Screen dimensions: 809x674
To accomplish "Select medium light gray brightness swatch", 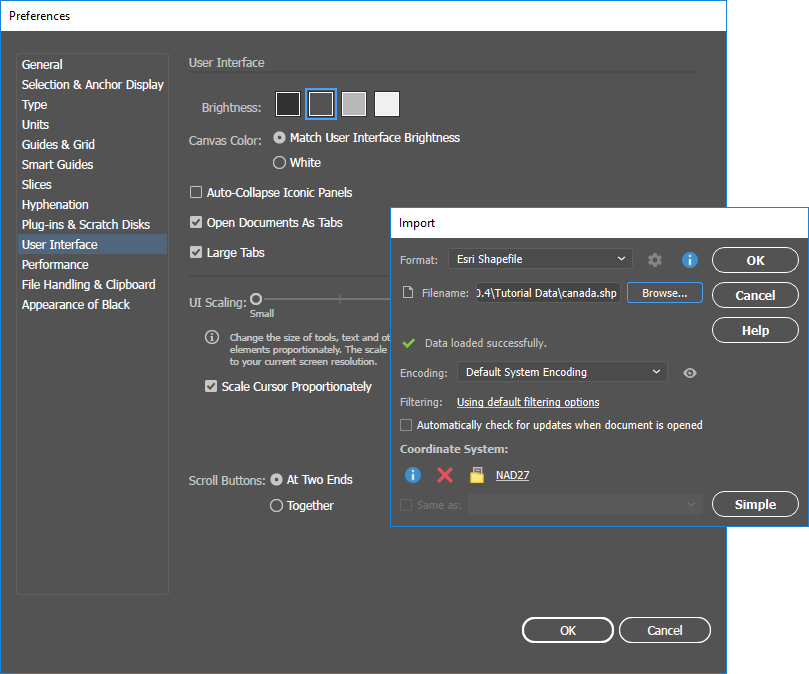I will (x=354, y=104).
